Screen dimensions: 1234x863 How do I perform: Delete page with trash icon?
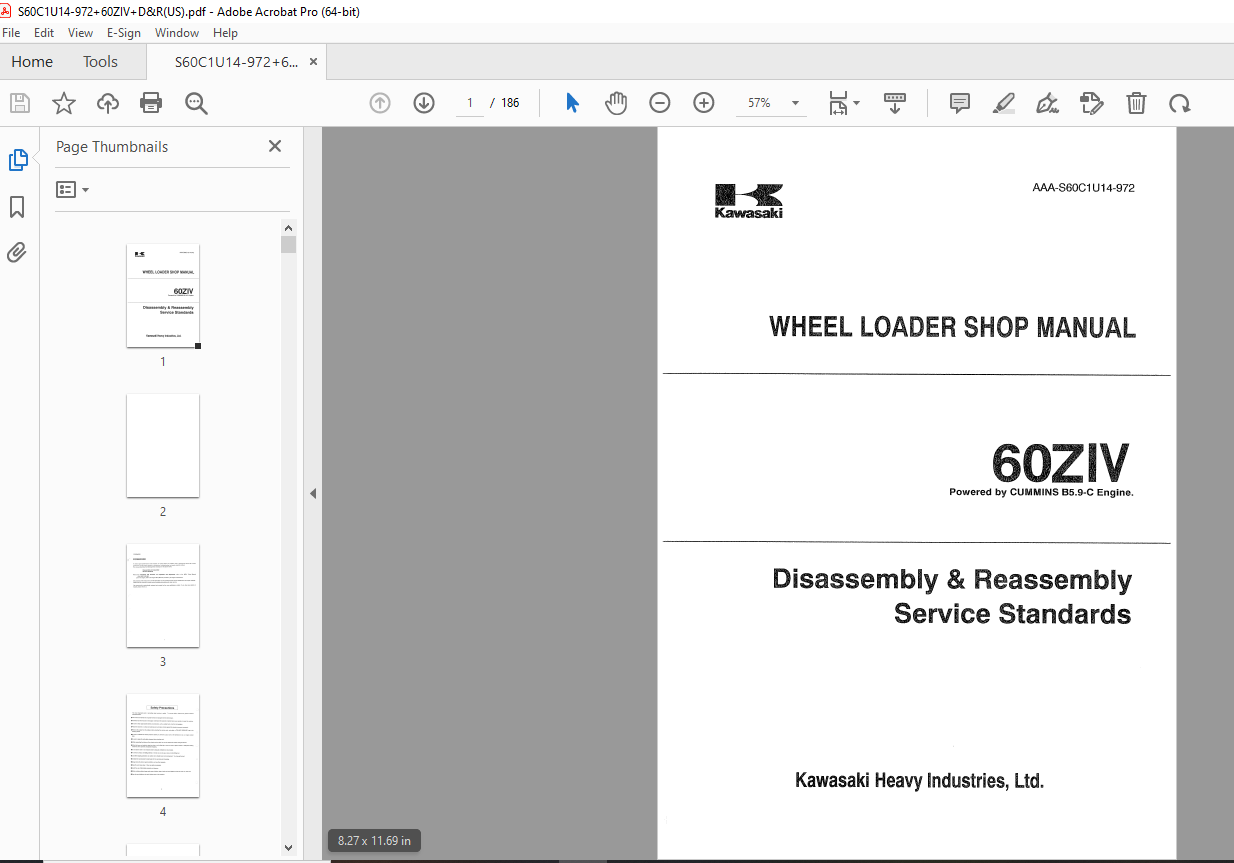[1136, 103]
